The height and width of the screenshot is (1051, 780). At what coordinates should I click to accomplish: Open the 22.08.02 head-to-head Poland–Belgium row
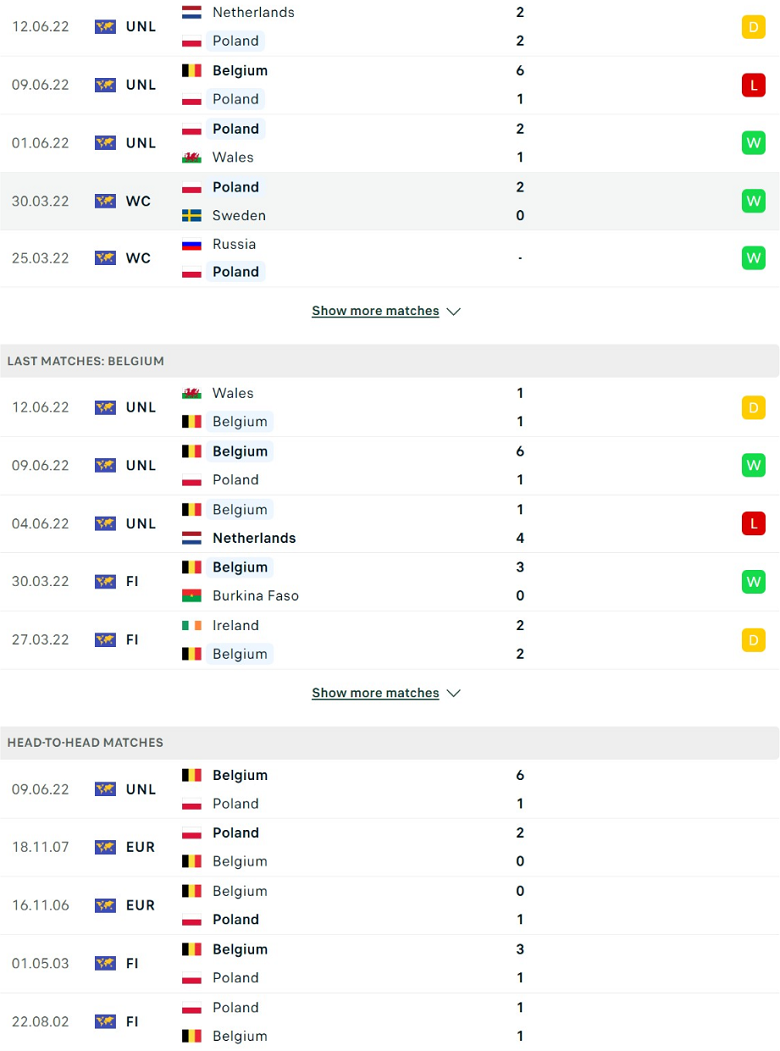[389, 1022]
